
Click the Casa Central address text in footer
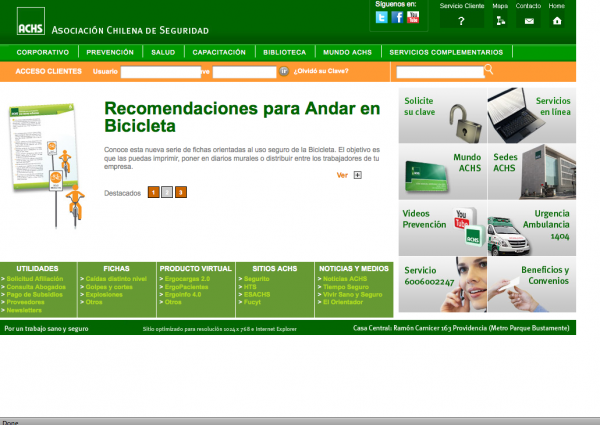(461, 328)
